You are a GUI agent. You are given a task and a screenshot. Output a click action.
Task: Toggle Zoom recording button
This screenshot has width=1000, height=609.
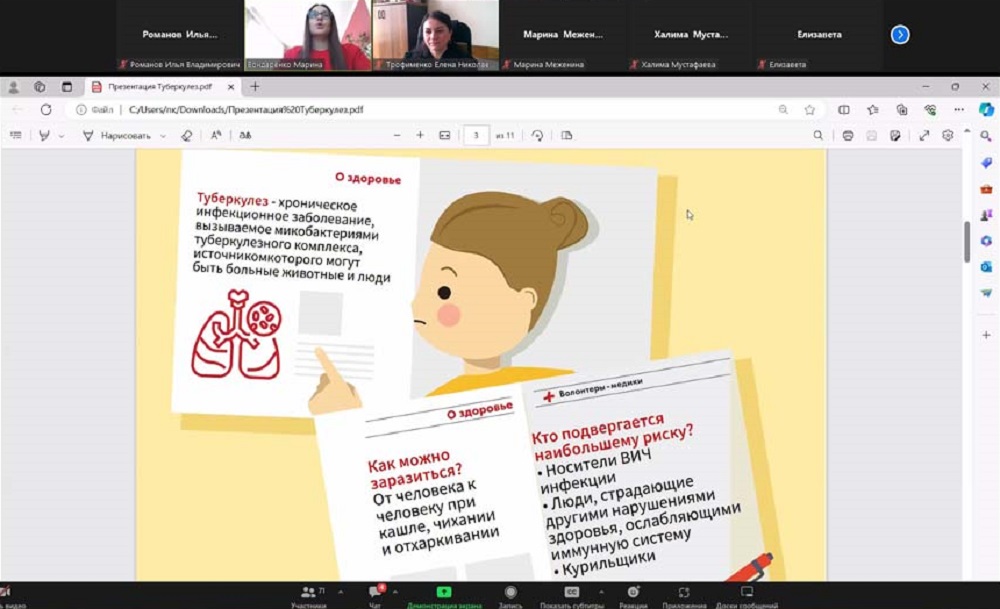click(511, 596)
